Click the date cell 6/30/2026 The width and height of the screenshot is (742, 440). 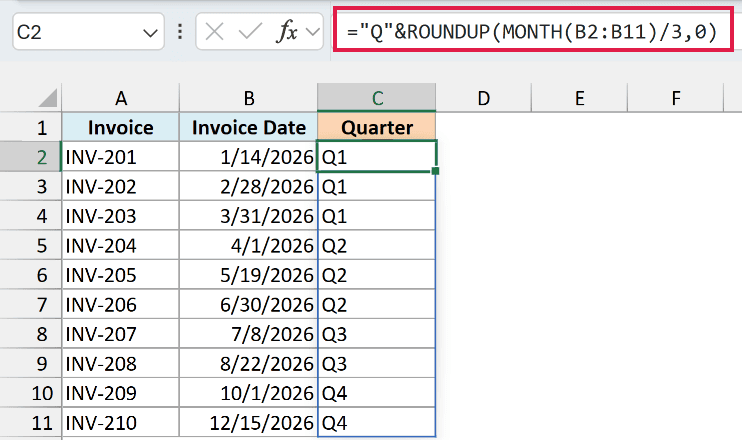pos(248,304)
